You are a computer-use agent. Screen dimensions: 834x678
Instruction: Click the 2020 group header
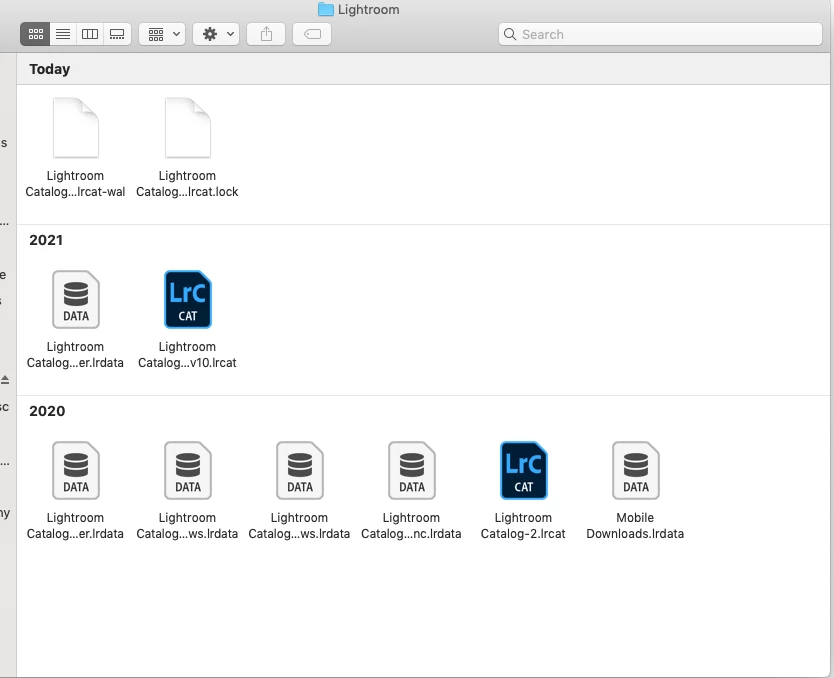click(x=47, y=411)
